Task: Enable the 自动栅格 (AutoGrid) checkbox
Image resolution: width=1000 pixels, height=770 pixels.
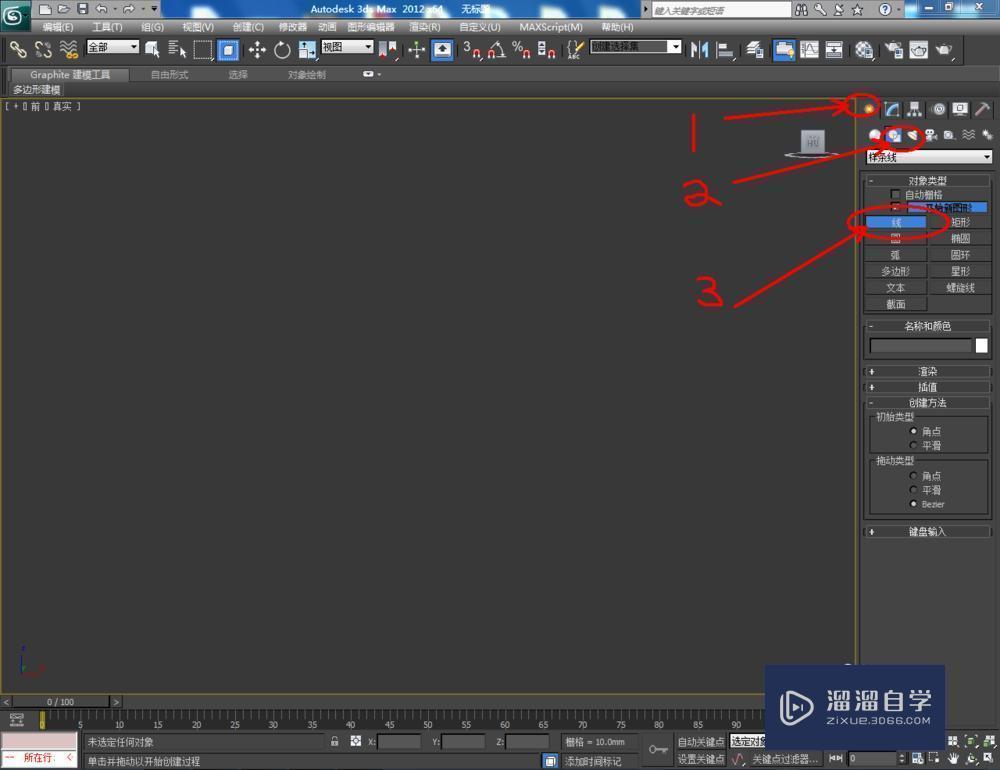Action: [x=896, y=192]
